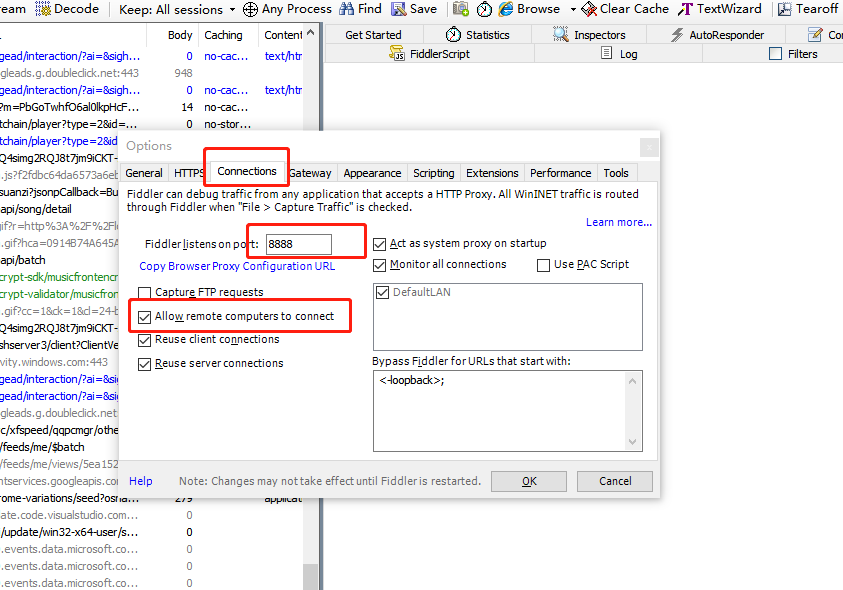Click the Help link in Options

tap(141, 481)
